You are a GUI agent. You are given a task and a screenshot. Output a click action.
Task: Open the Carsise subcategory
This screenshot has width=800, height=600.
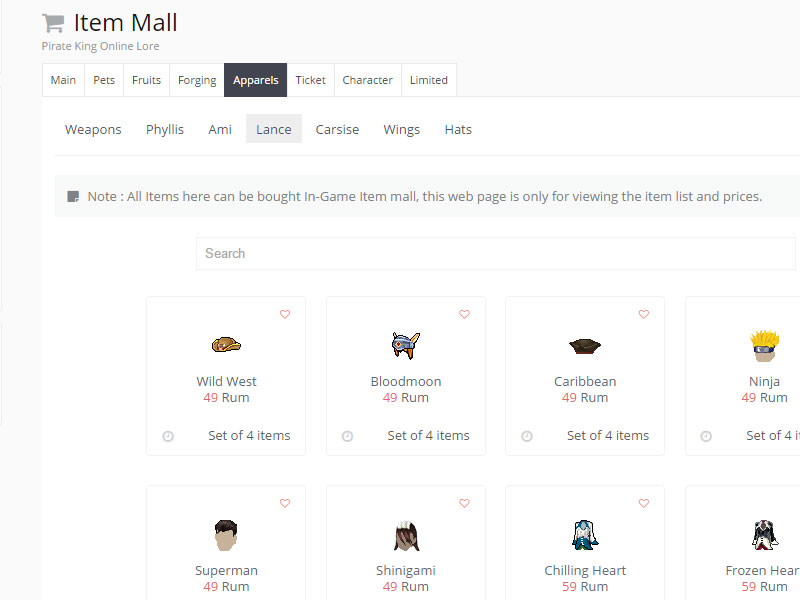pos(337,129)
